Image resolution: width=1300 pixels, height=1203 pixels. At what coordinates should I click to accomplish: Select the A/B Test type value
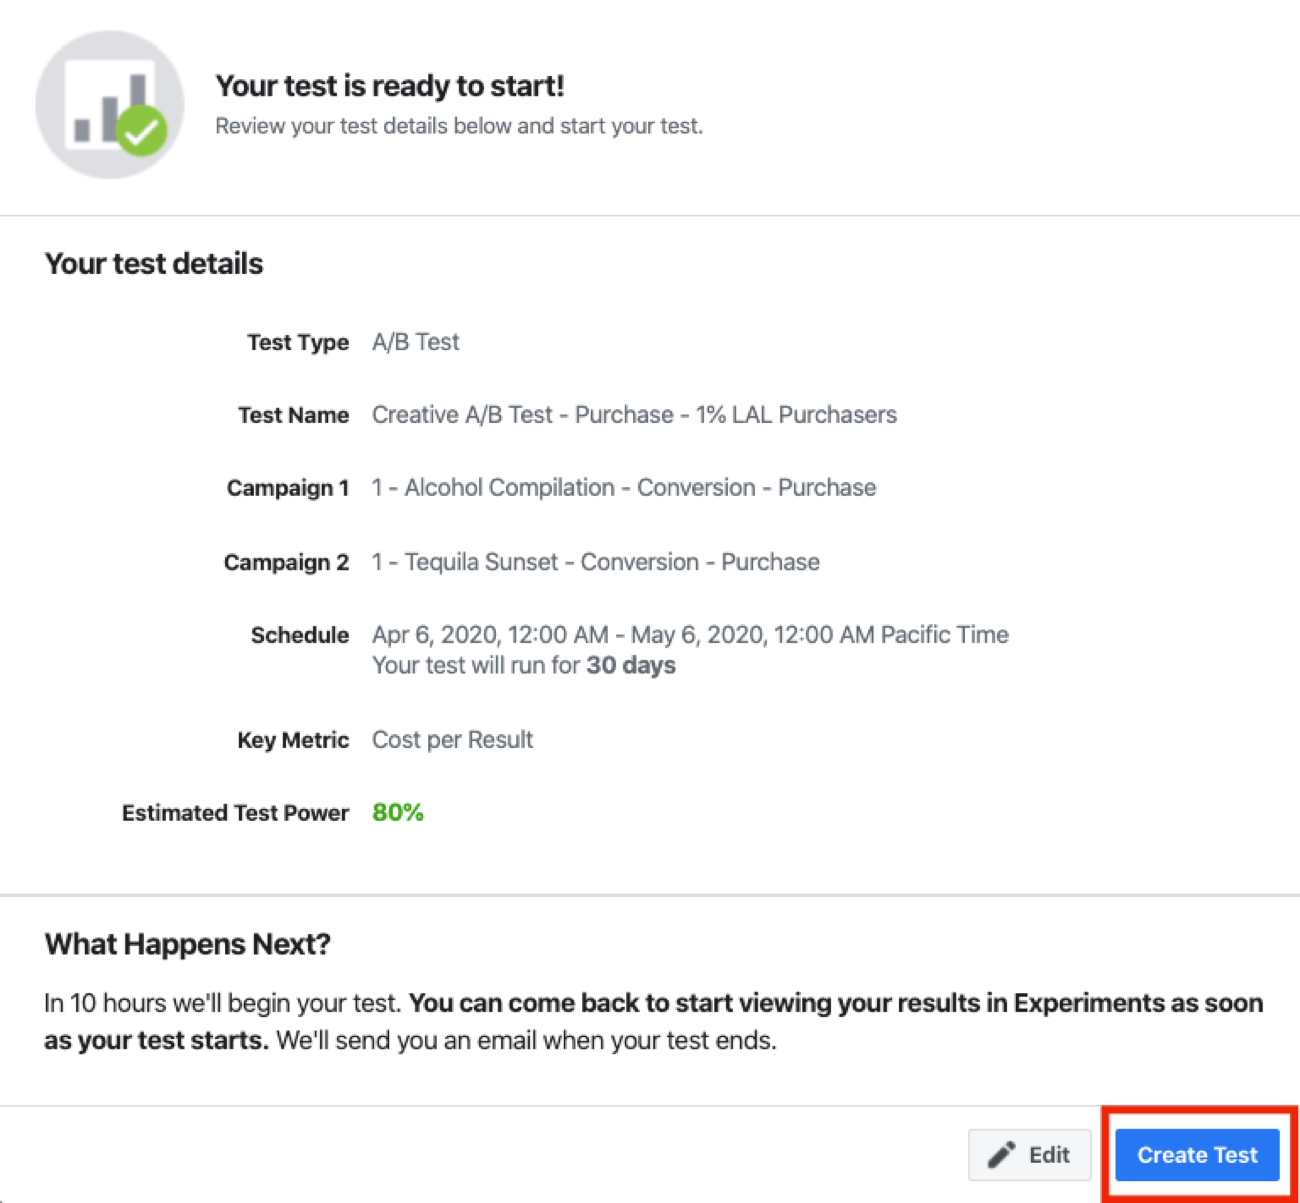(x=415, y=341)
